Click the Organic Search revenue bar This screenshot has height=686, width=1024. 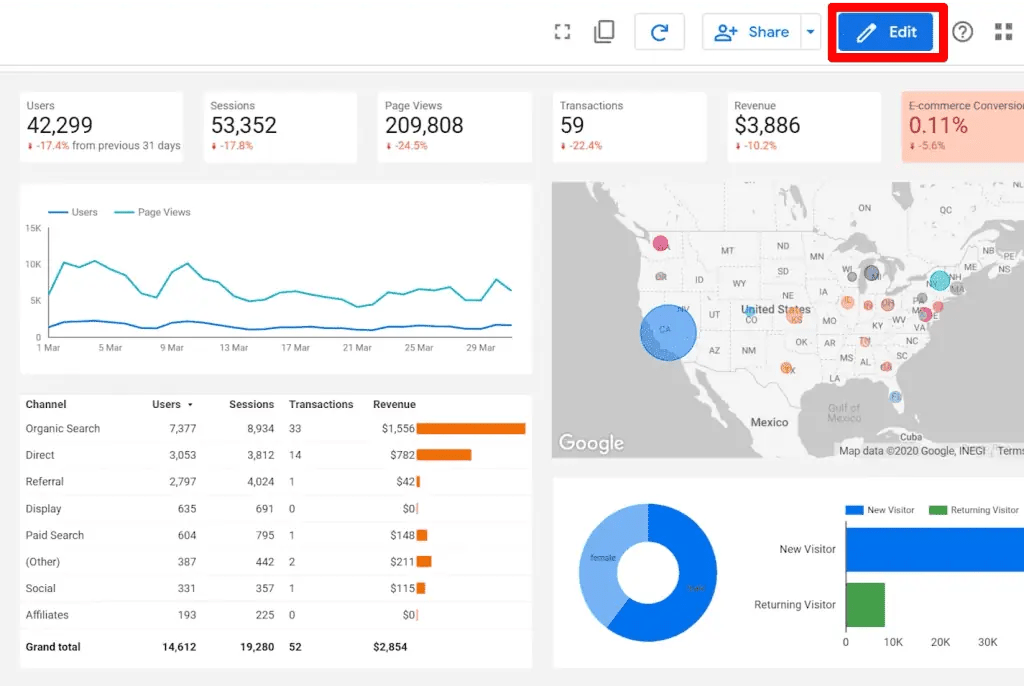470,428
